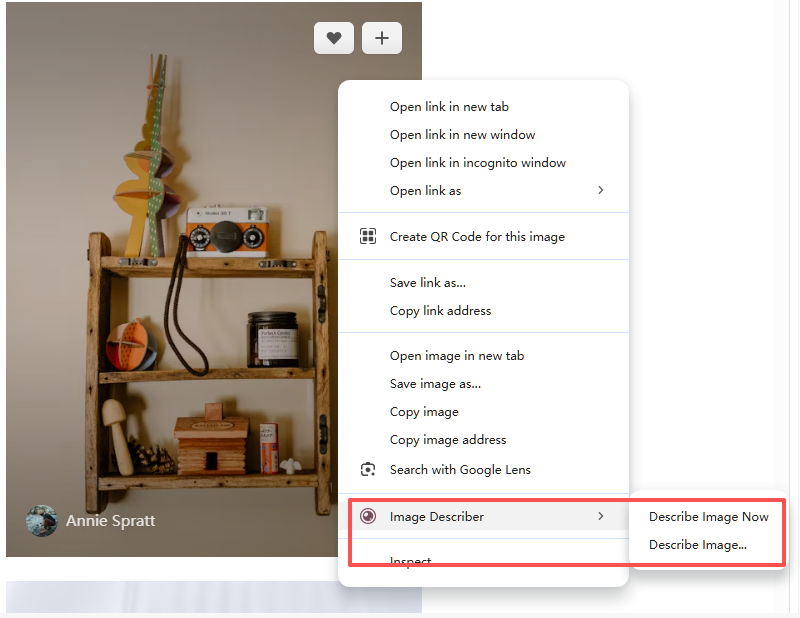
Task: Select Save image as option
Action: (x=435, y=384)
